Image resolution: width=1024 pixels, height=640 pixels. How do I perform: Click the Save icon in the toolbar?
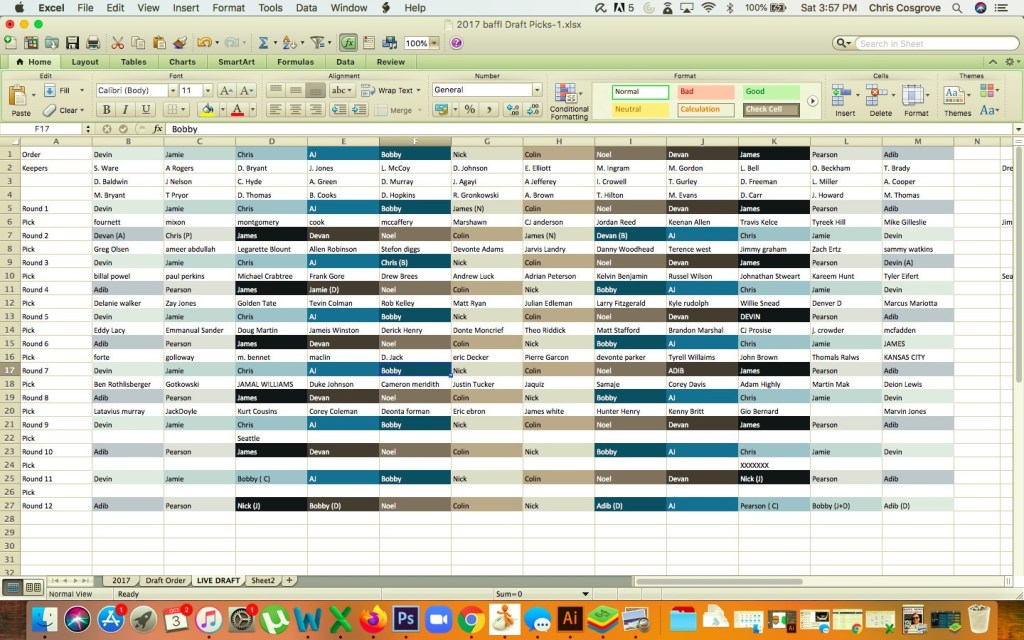tap(72, 43)
